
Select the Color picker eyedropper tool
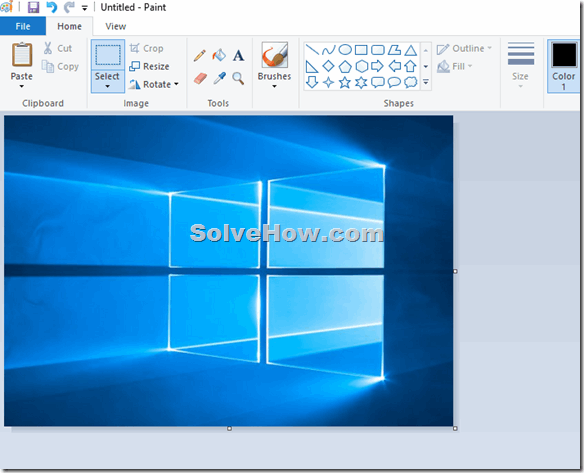[219, 78]
